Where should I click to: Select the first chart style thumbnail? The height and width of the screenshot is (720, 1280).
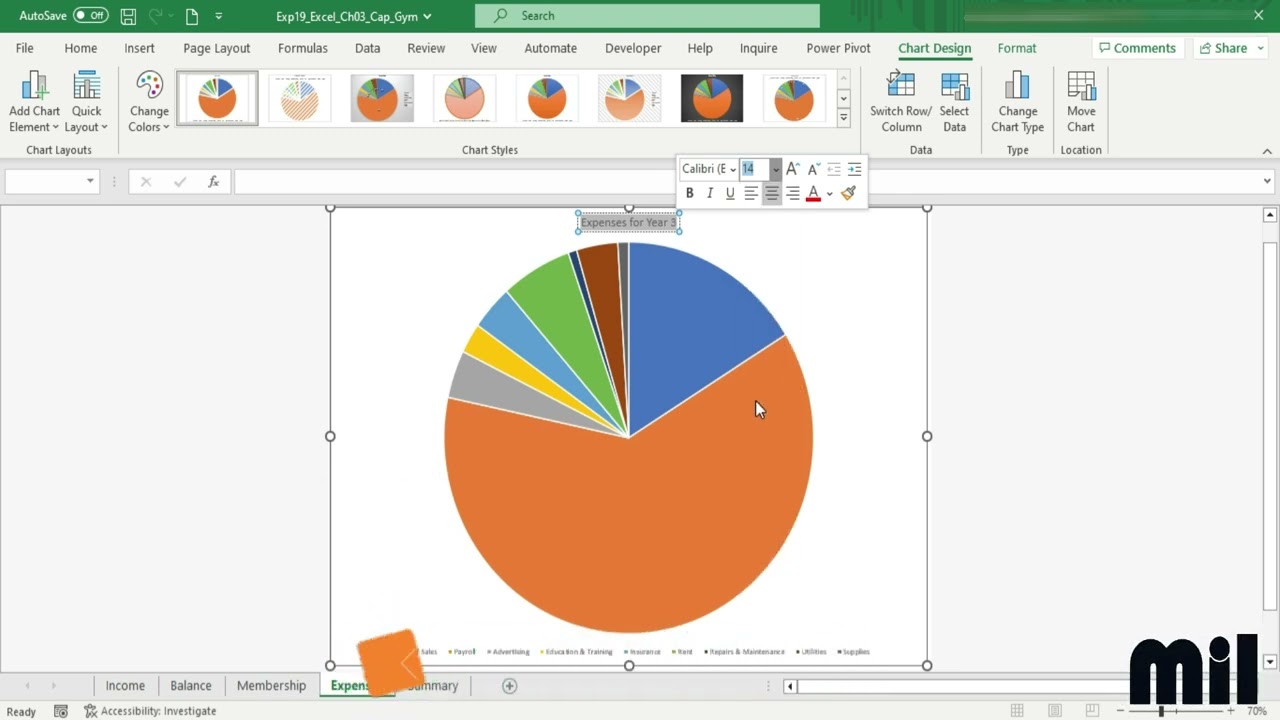tap(217, 98)
